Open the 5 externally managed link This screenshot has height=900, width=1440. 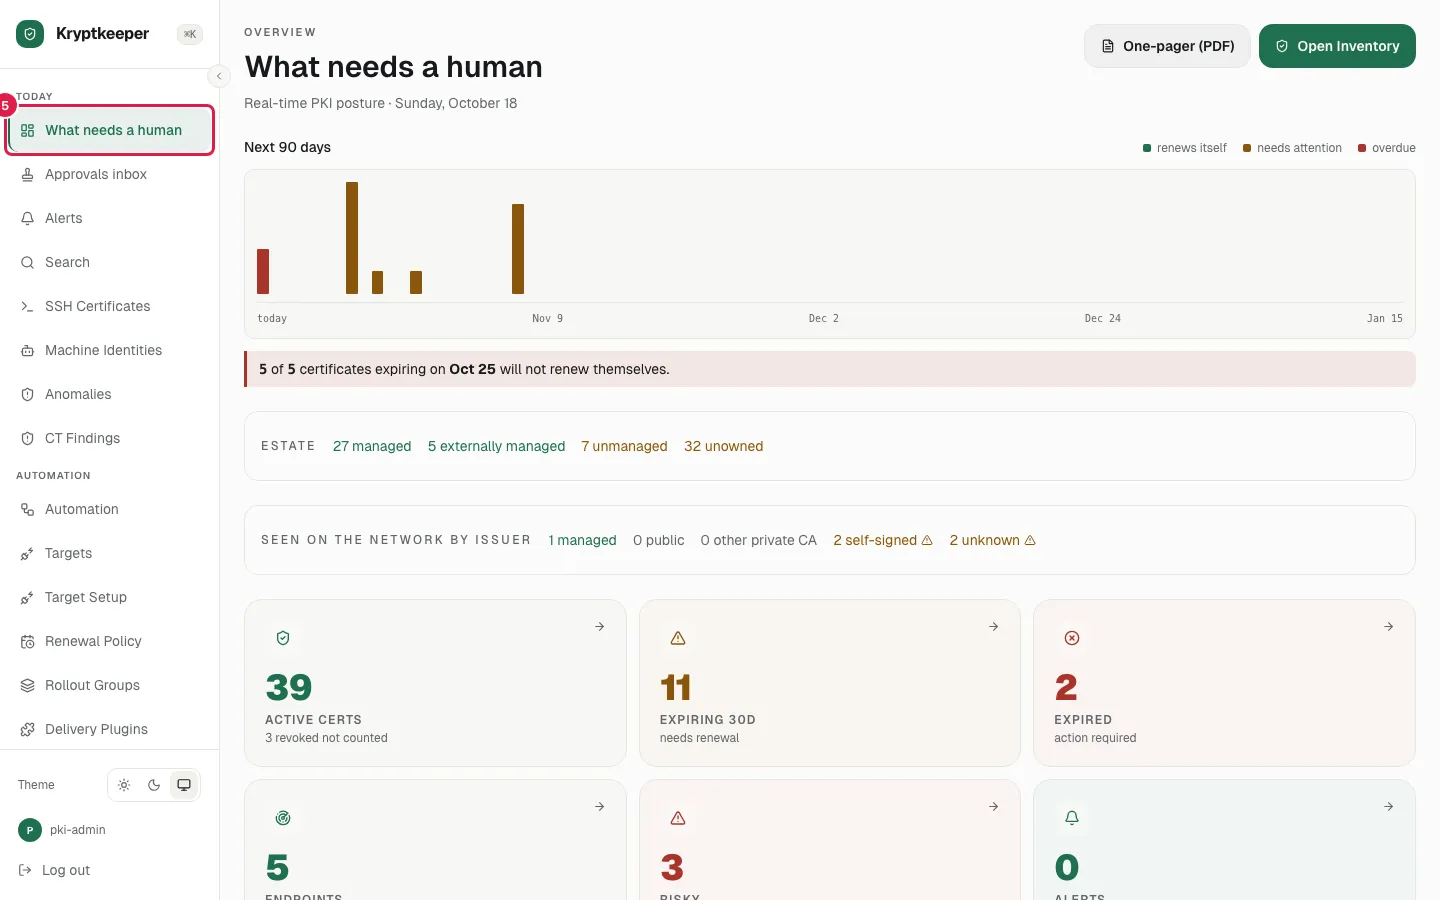(x=496, y=446)
